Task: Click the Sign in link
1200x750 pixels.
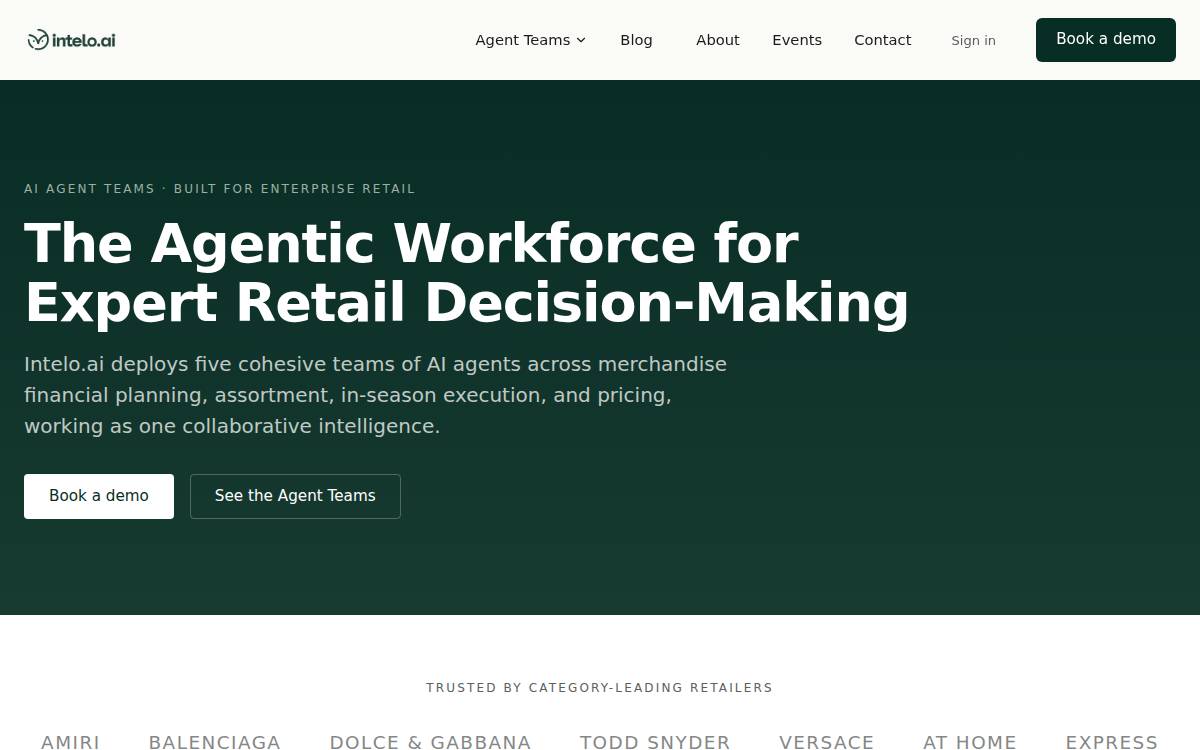Action: tap(973, 40)
